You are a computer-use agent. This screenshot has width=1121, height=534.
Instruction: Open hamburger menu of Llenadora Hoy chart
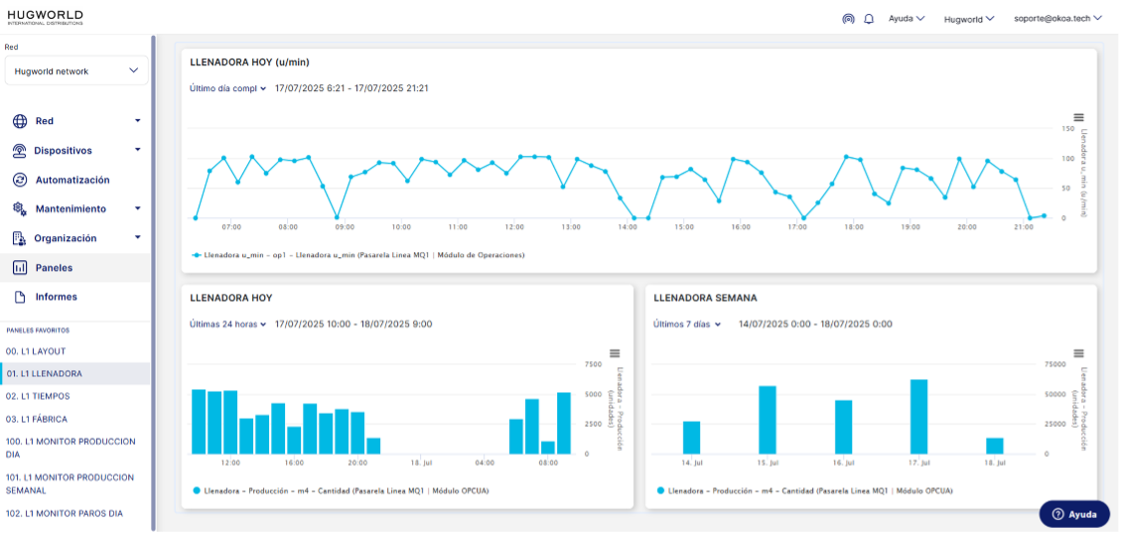tap(615, 353)
